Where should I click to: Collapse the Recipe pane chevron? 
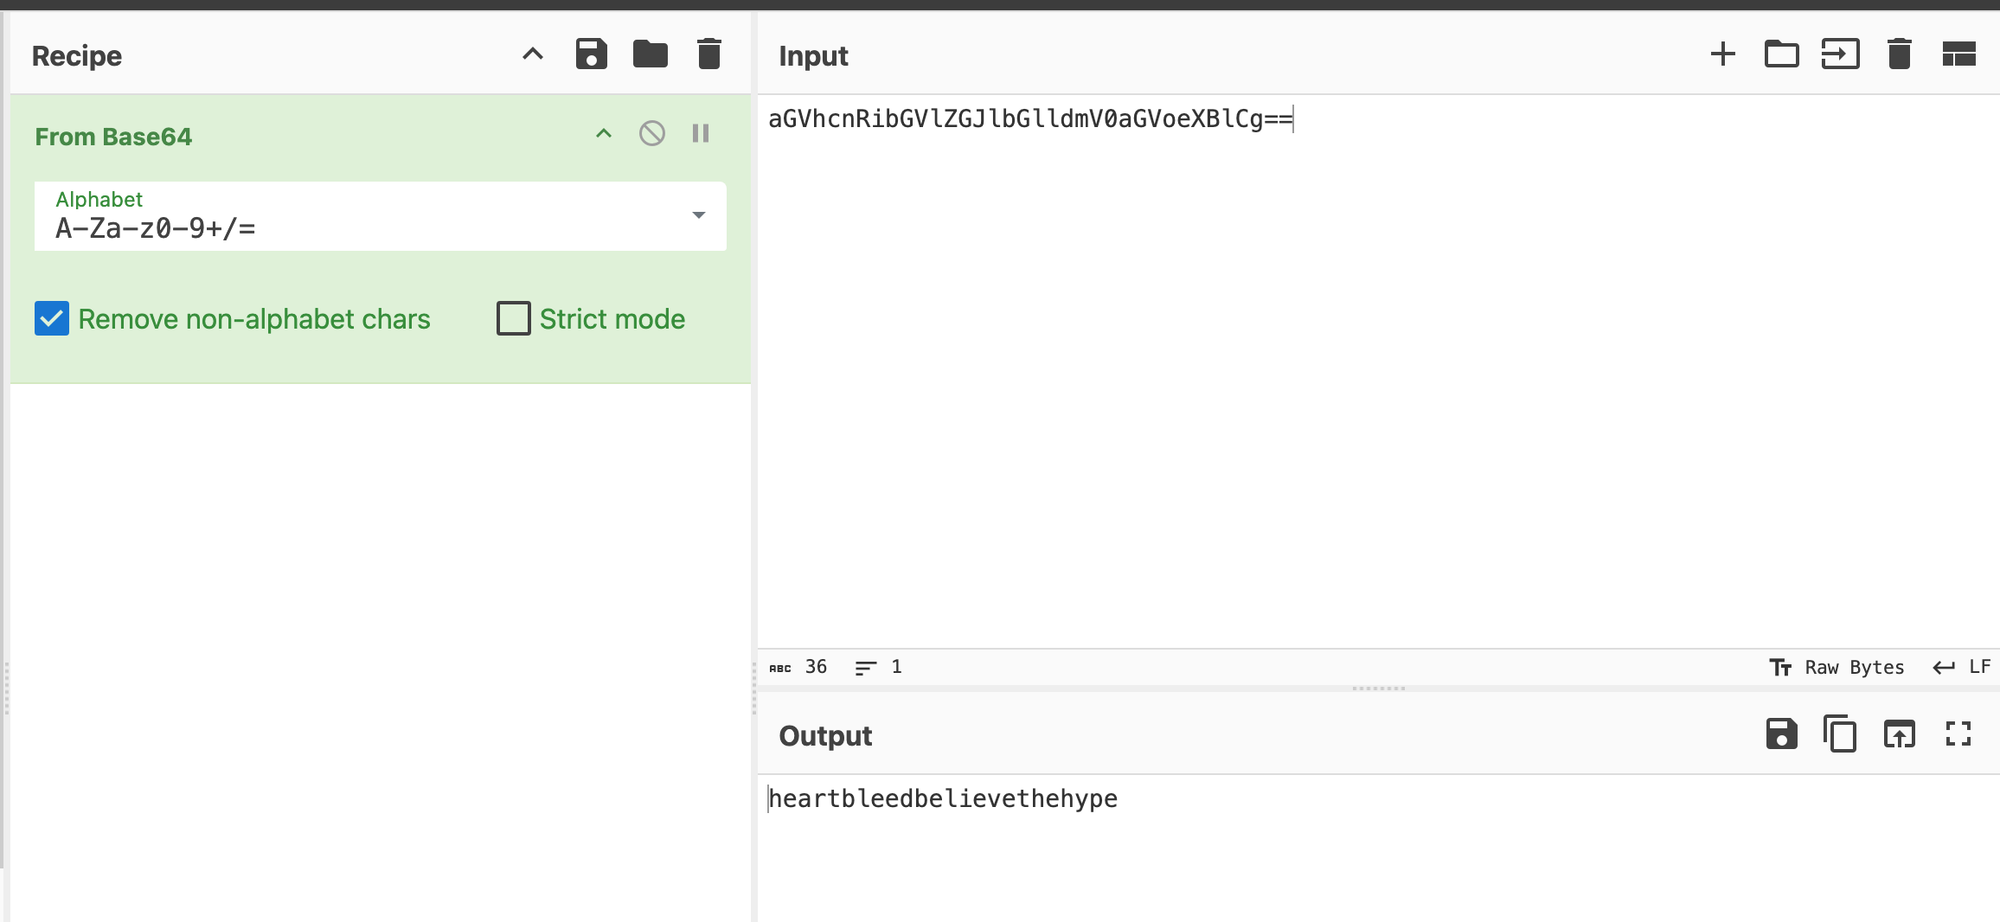click(x=533, y=54)
